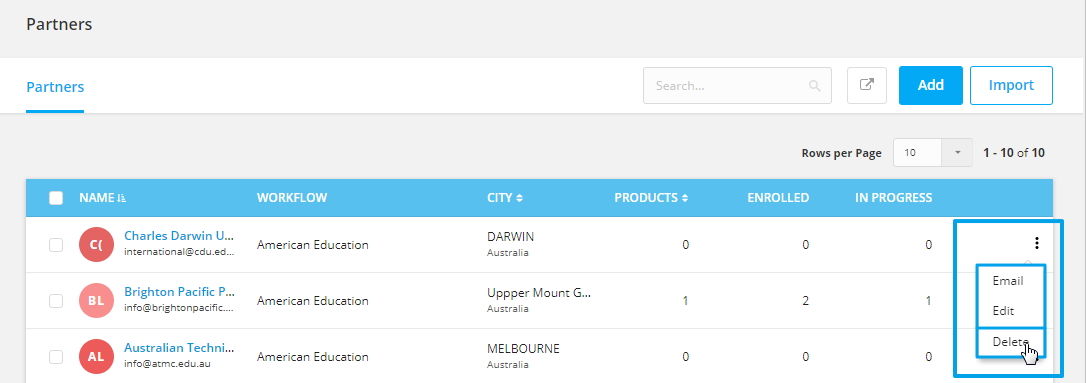Image resolution: width=1086 pixels, height=383 pixels.
Task: Click the AL avatar for Australian Technical
Action: click(x=96, y=357)
